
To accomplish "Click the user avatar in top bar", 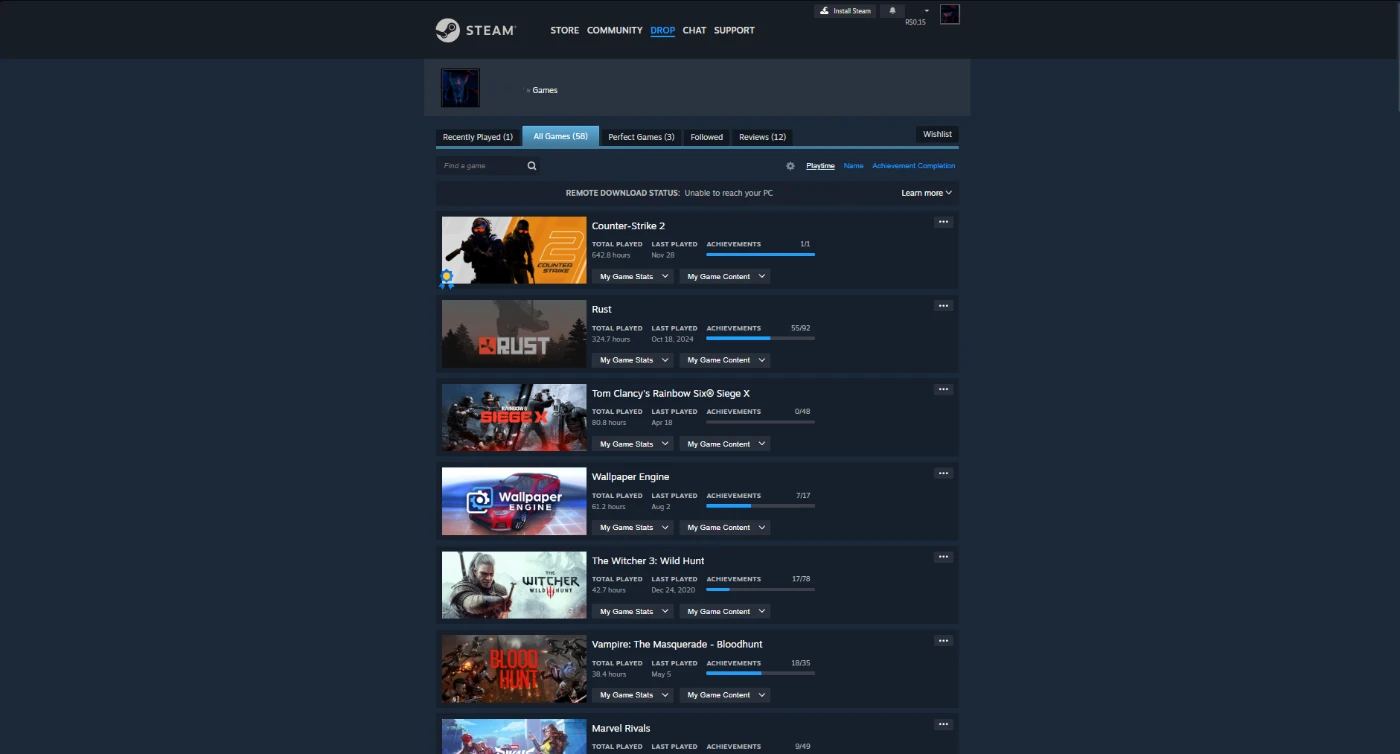I will [x=949, y=14].
